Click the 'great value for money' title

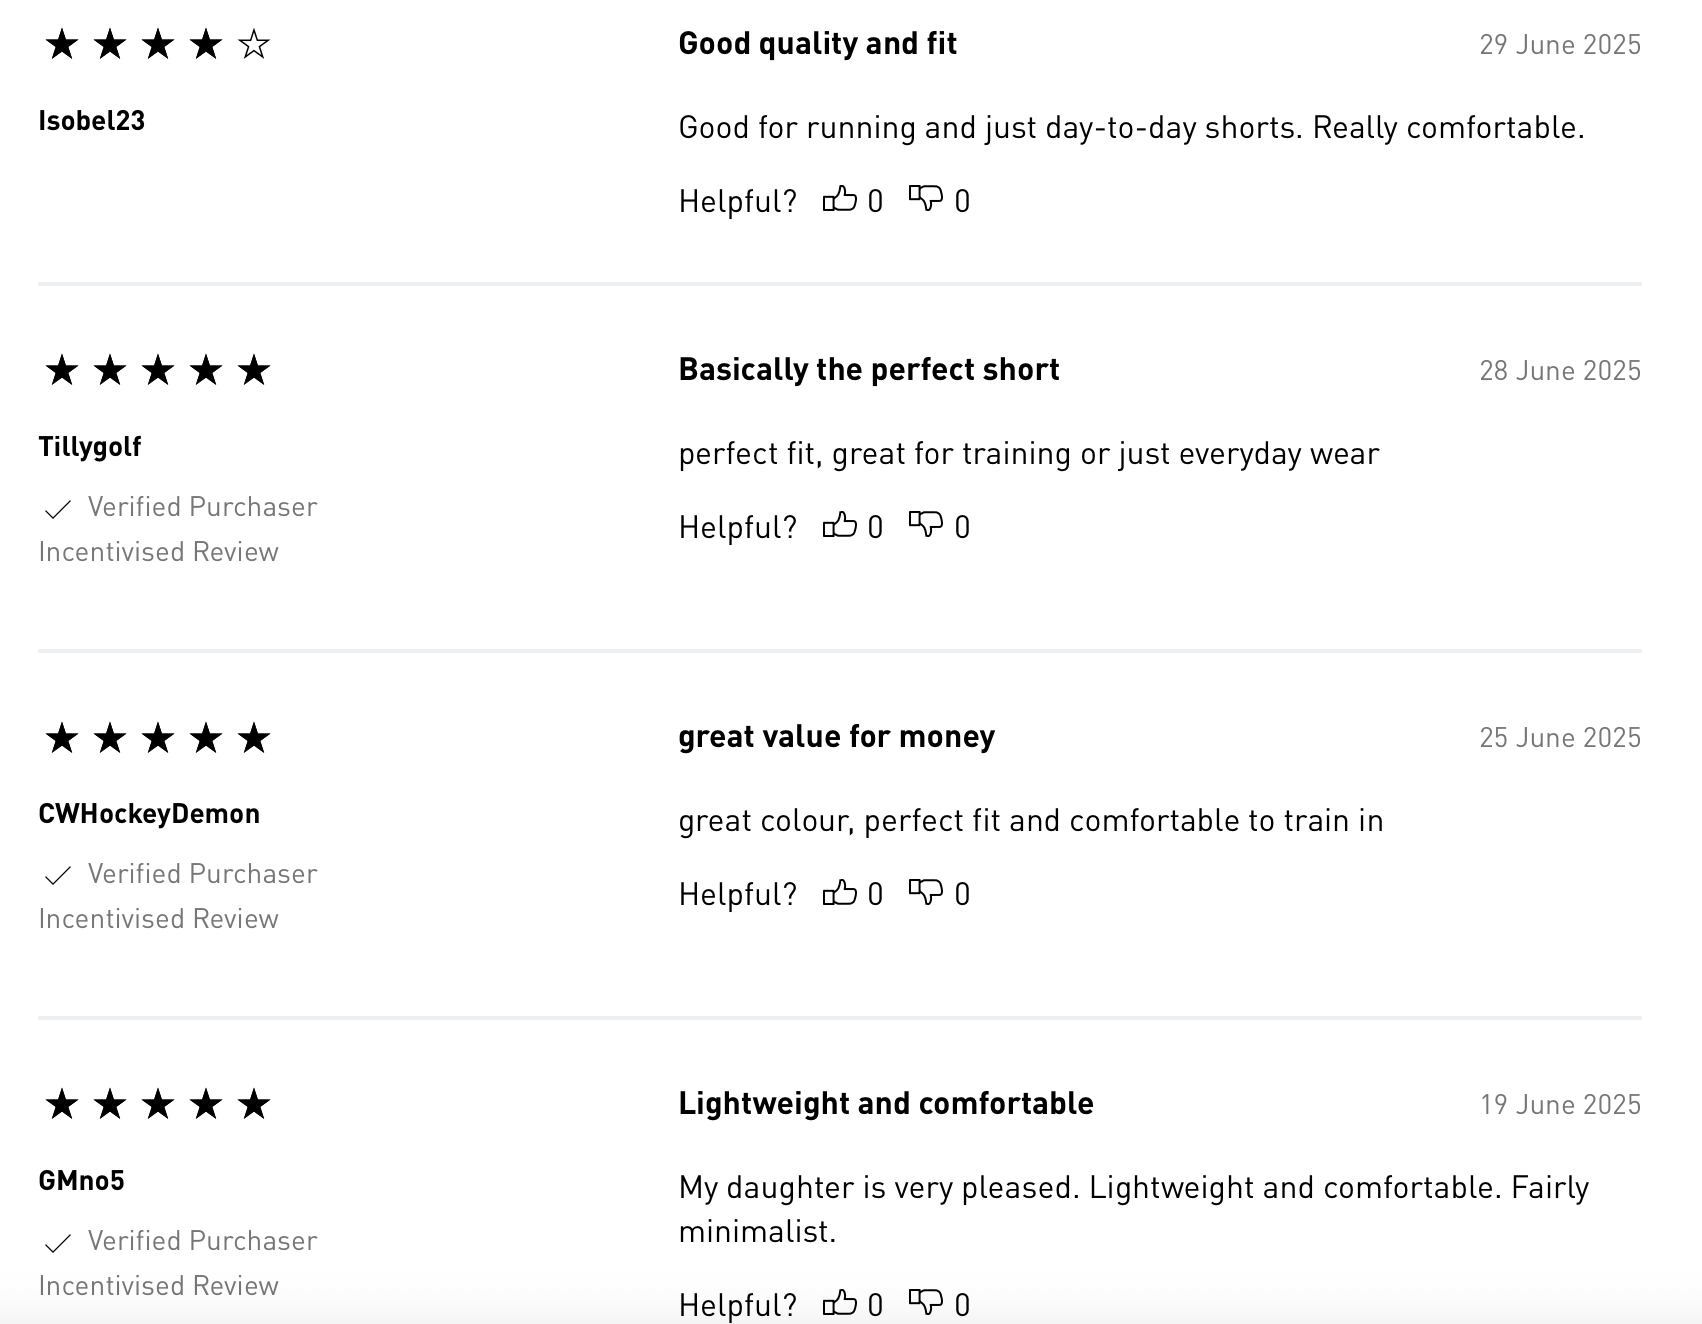(836, 737)
